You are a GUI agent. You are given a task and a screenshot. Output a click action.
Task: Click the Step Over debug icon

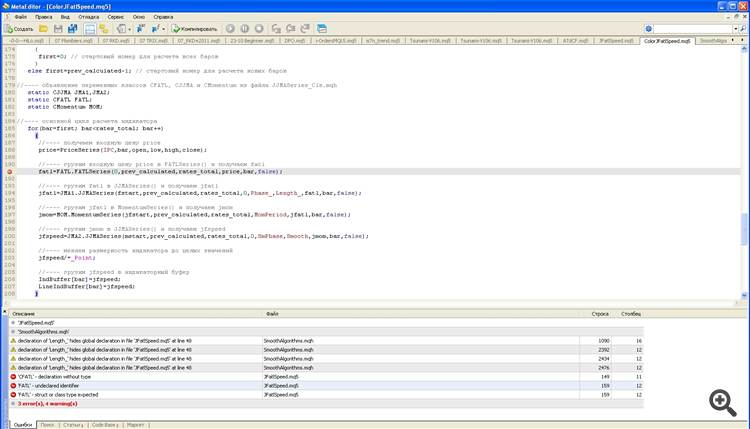tap(290, 29)
